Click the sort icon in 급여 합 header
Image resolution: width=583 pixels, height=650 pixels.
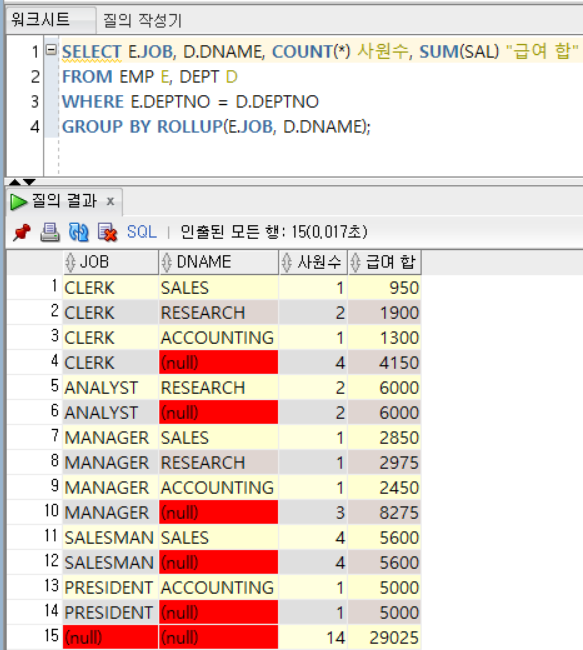click(355, 262)
